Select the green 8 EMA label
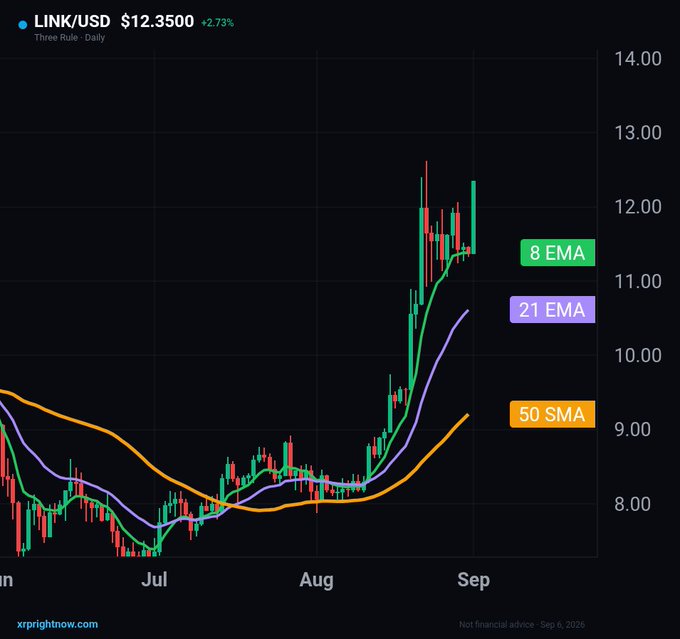The height and width of the screenshot is (639, 680). (558, 252)
